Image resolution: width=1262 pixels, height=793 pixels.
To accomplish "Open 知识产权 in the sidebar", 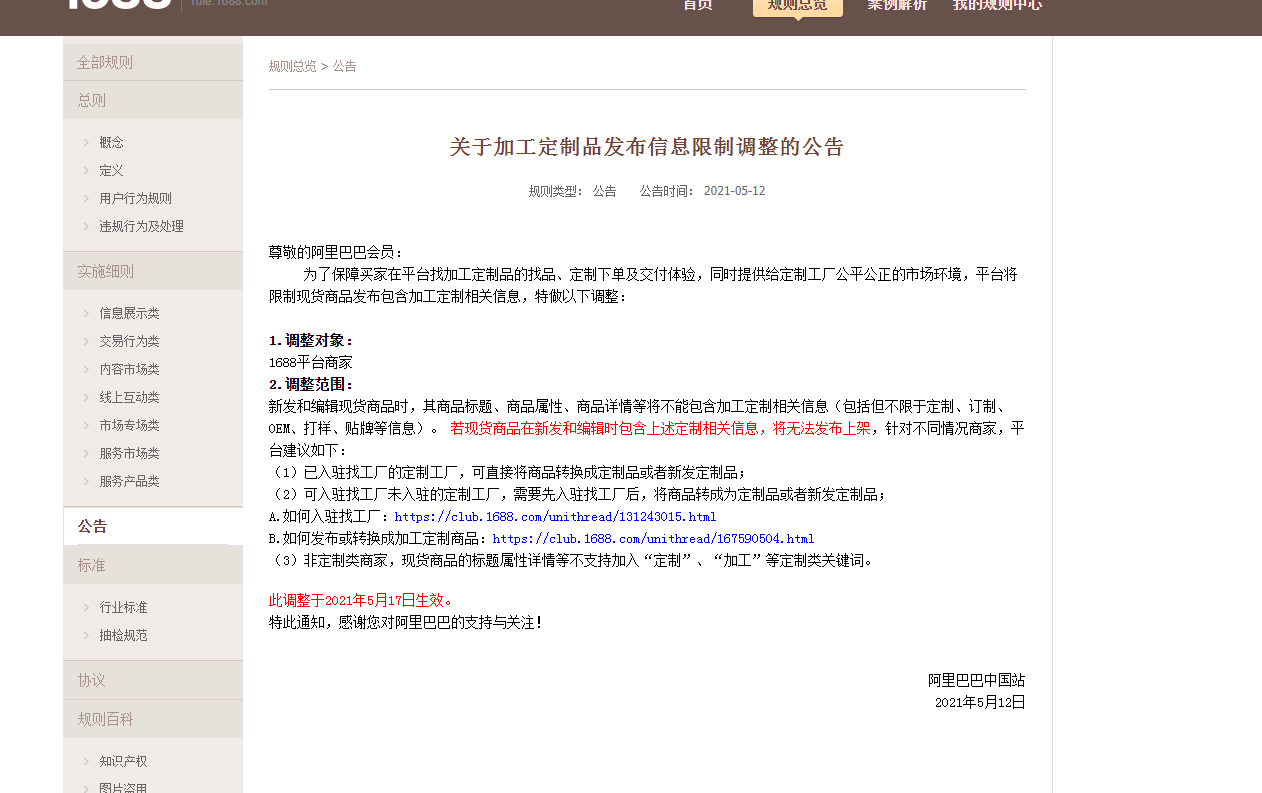I will pyautogui.click(x=123, y=761).
